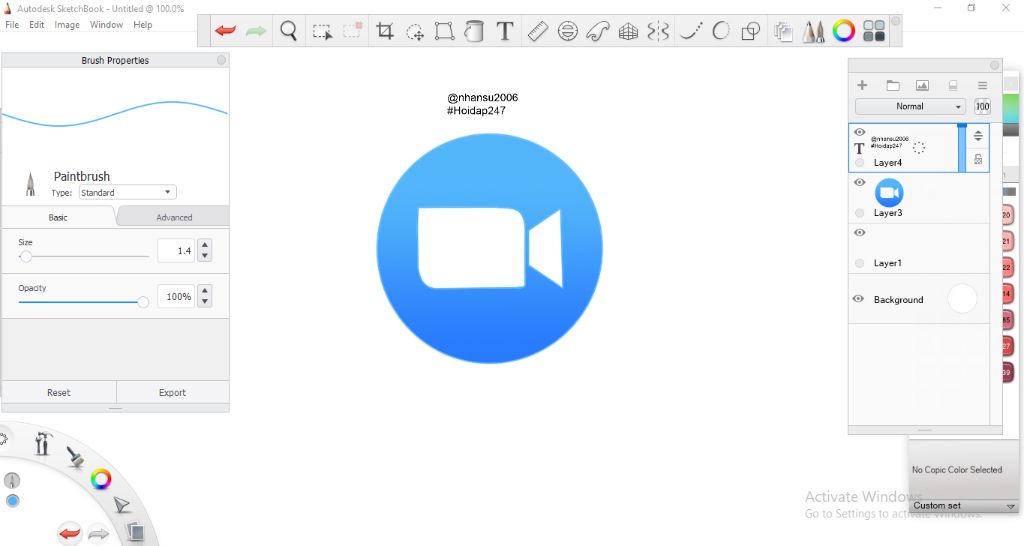Screen dimensions: 1024x546
Task: Open the Color Editor wheel in toolbar
Action: pos(843,31)
